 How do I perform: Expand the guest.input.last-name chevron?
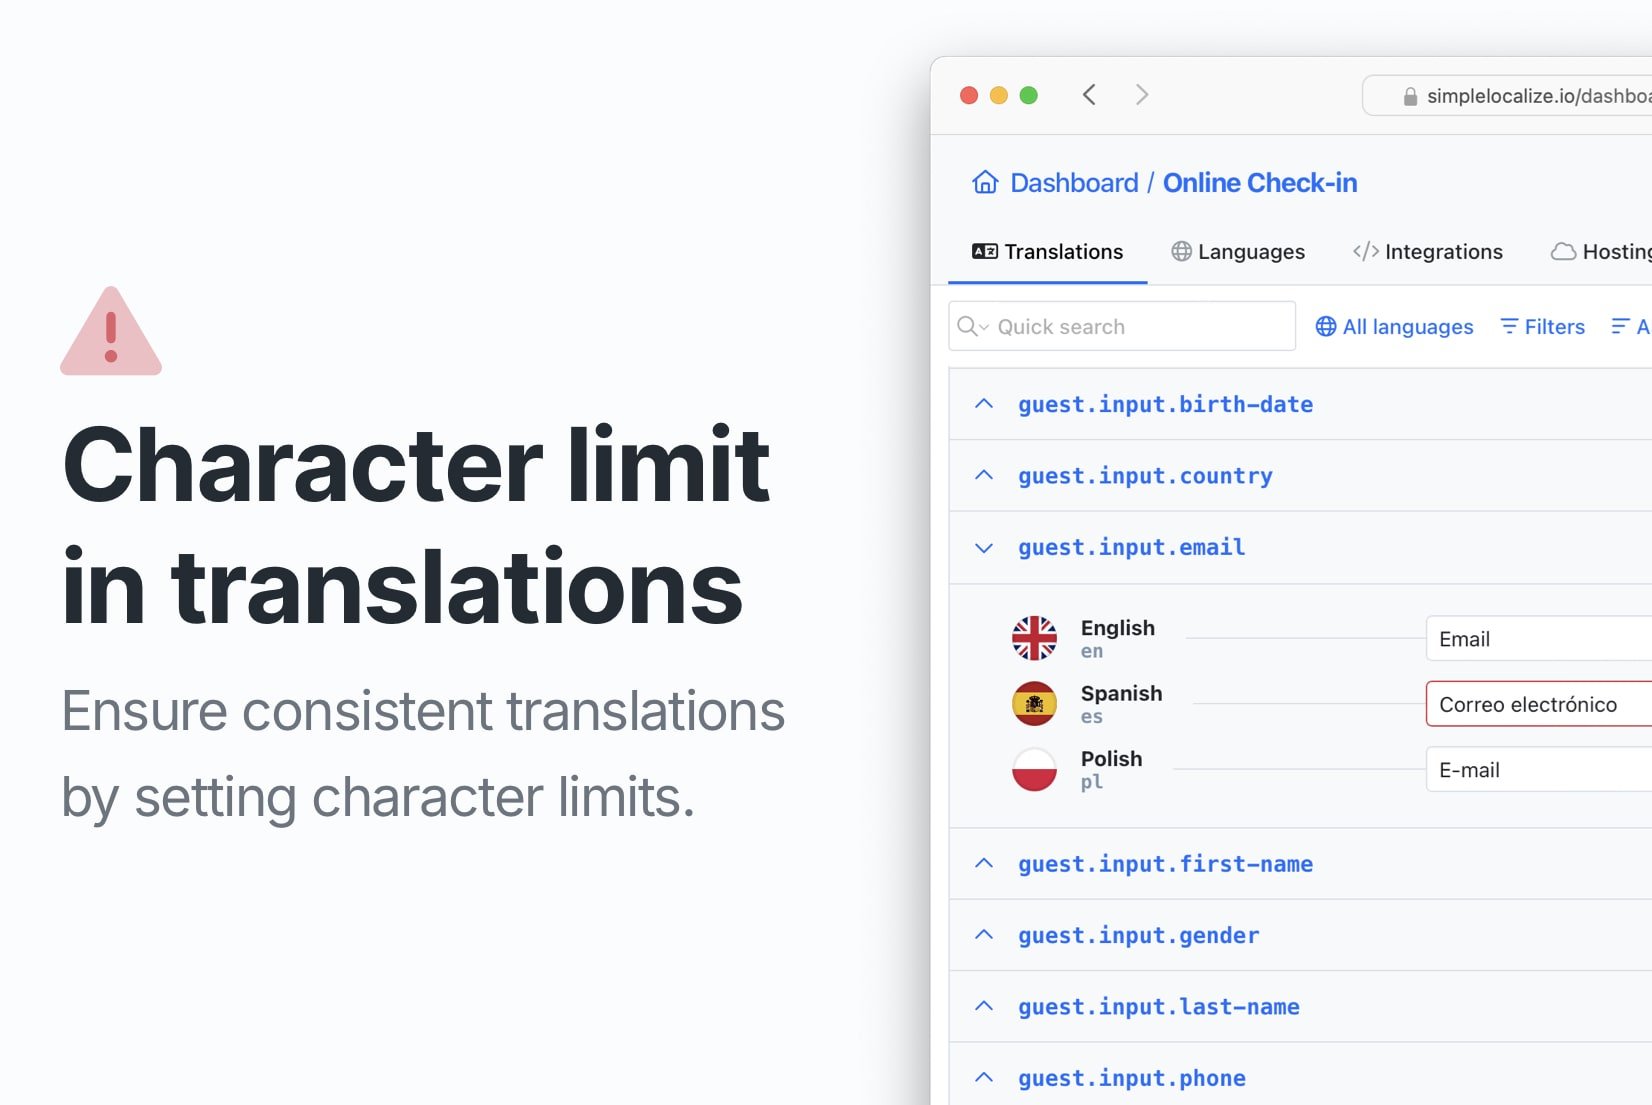(984, 1006)
